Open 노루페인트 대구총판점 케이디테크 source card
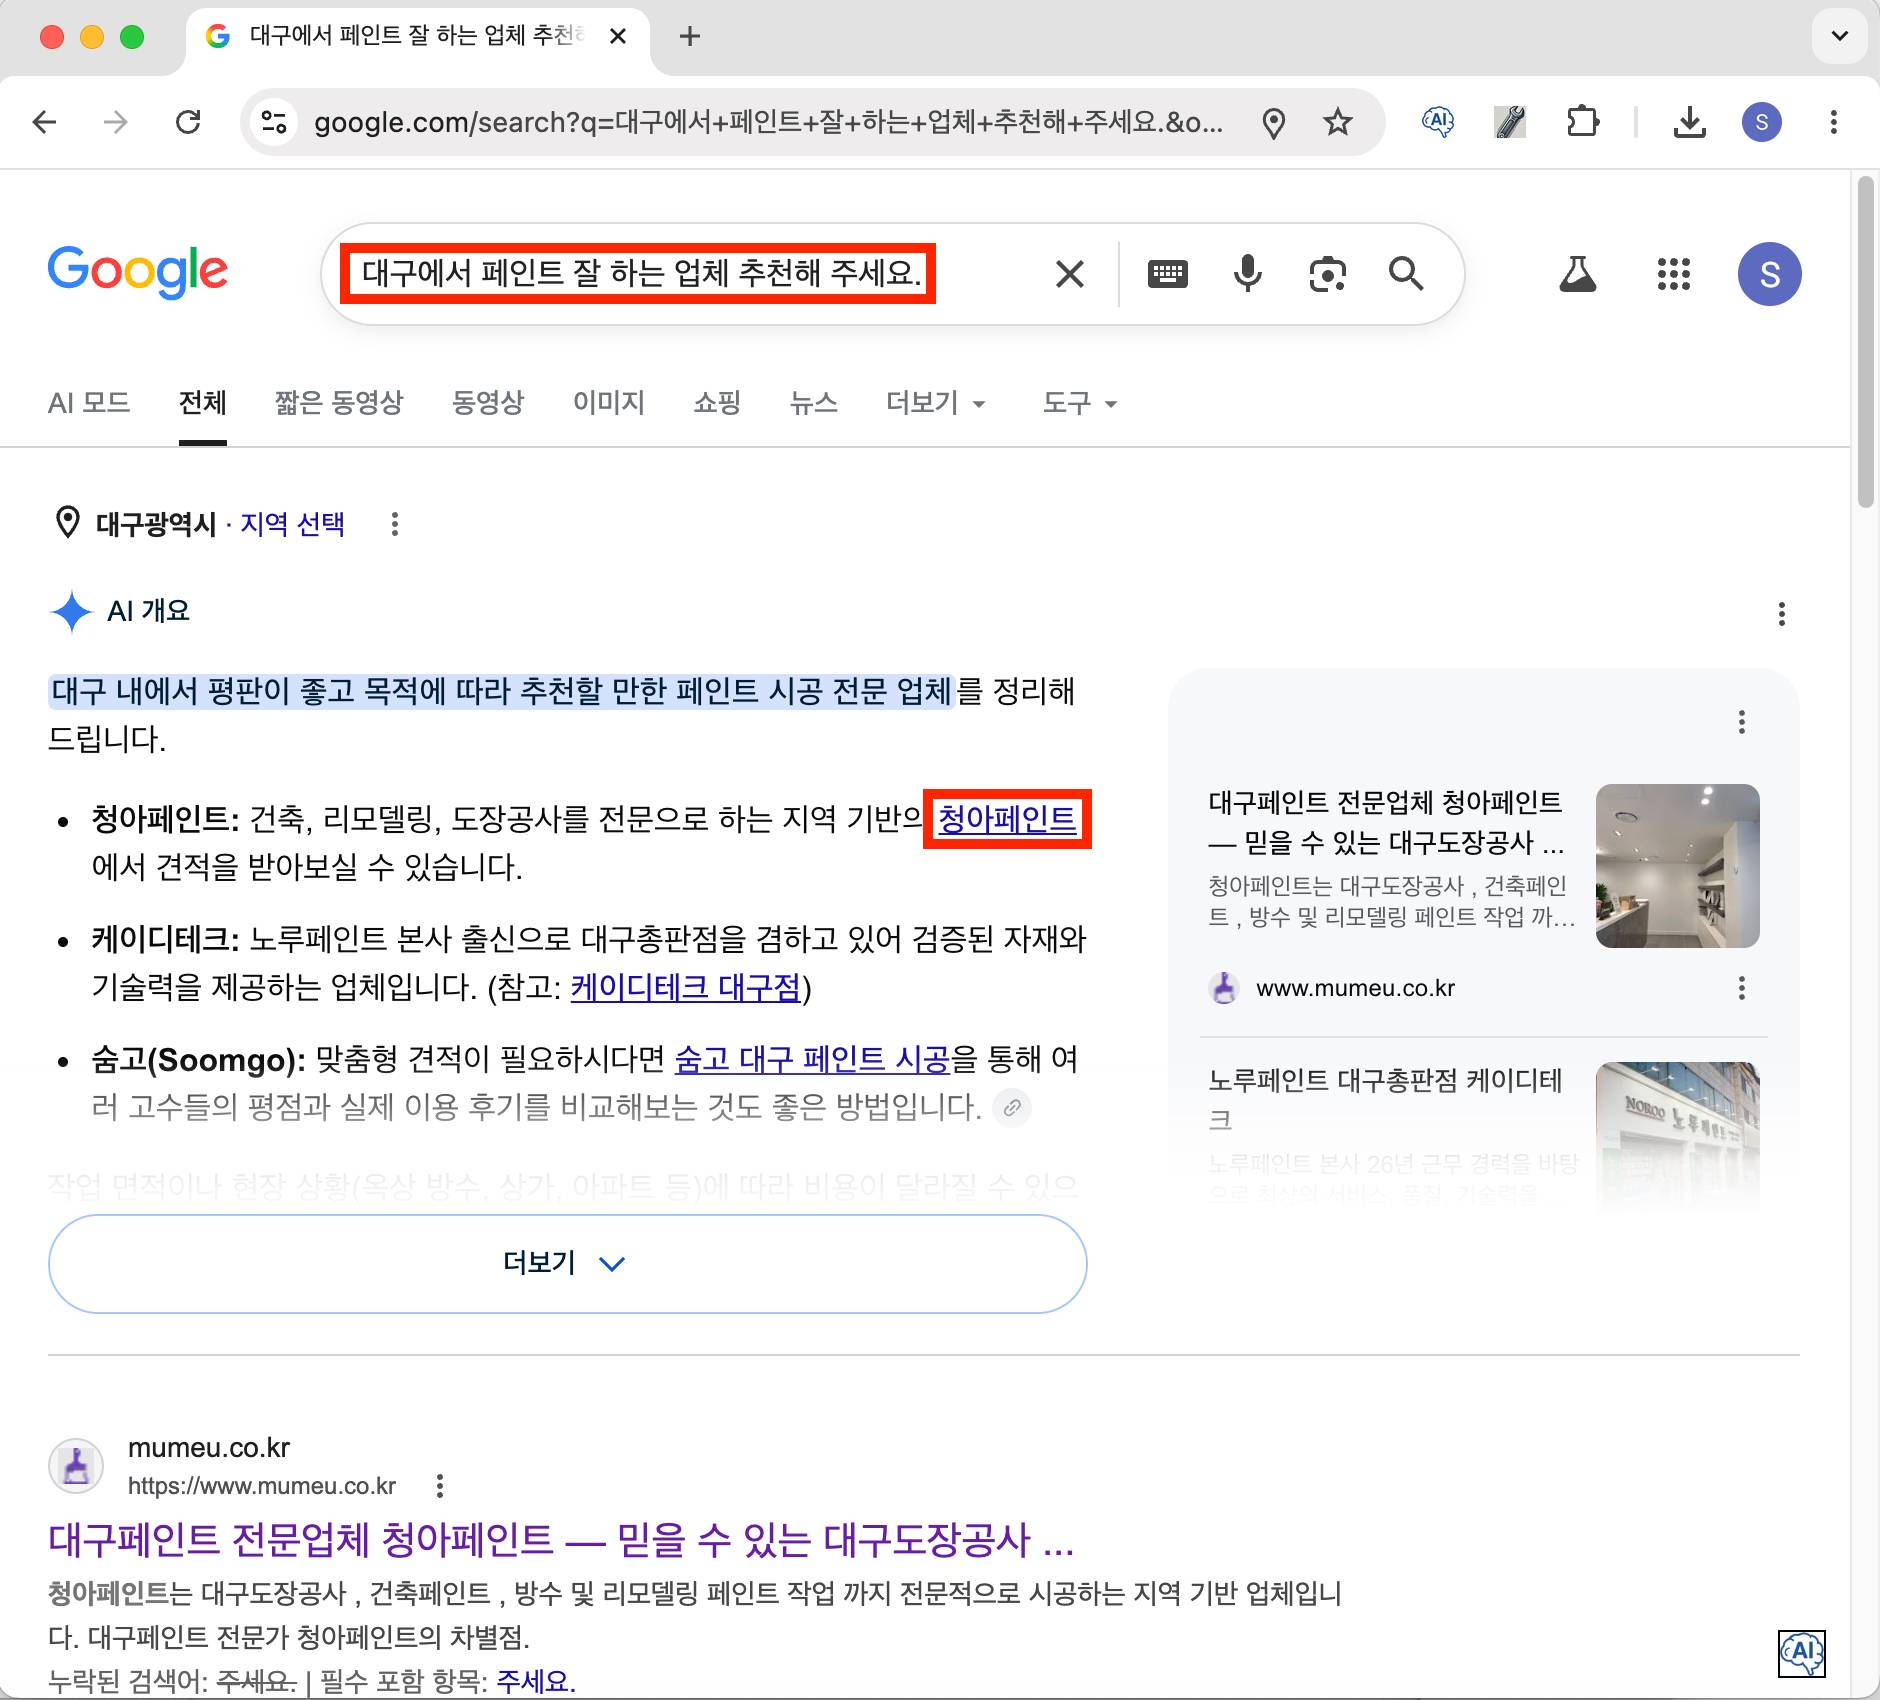Viewport: 1880px width, 1700px height. click(x=1386, y=1099)
